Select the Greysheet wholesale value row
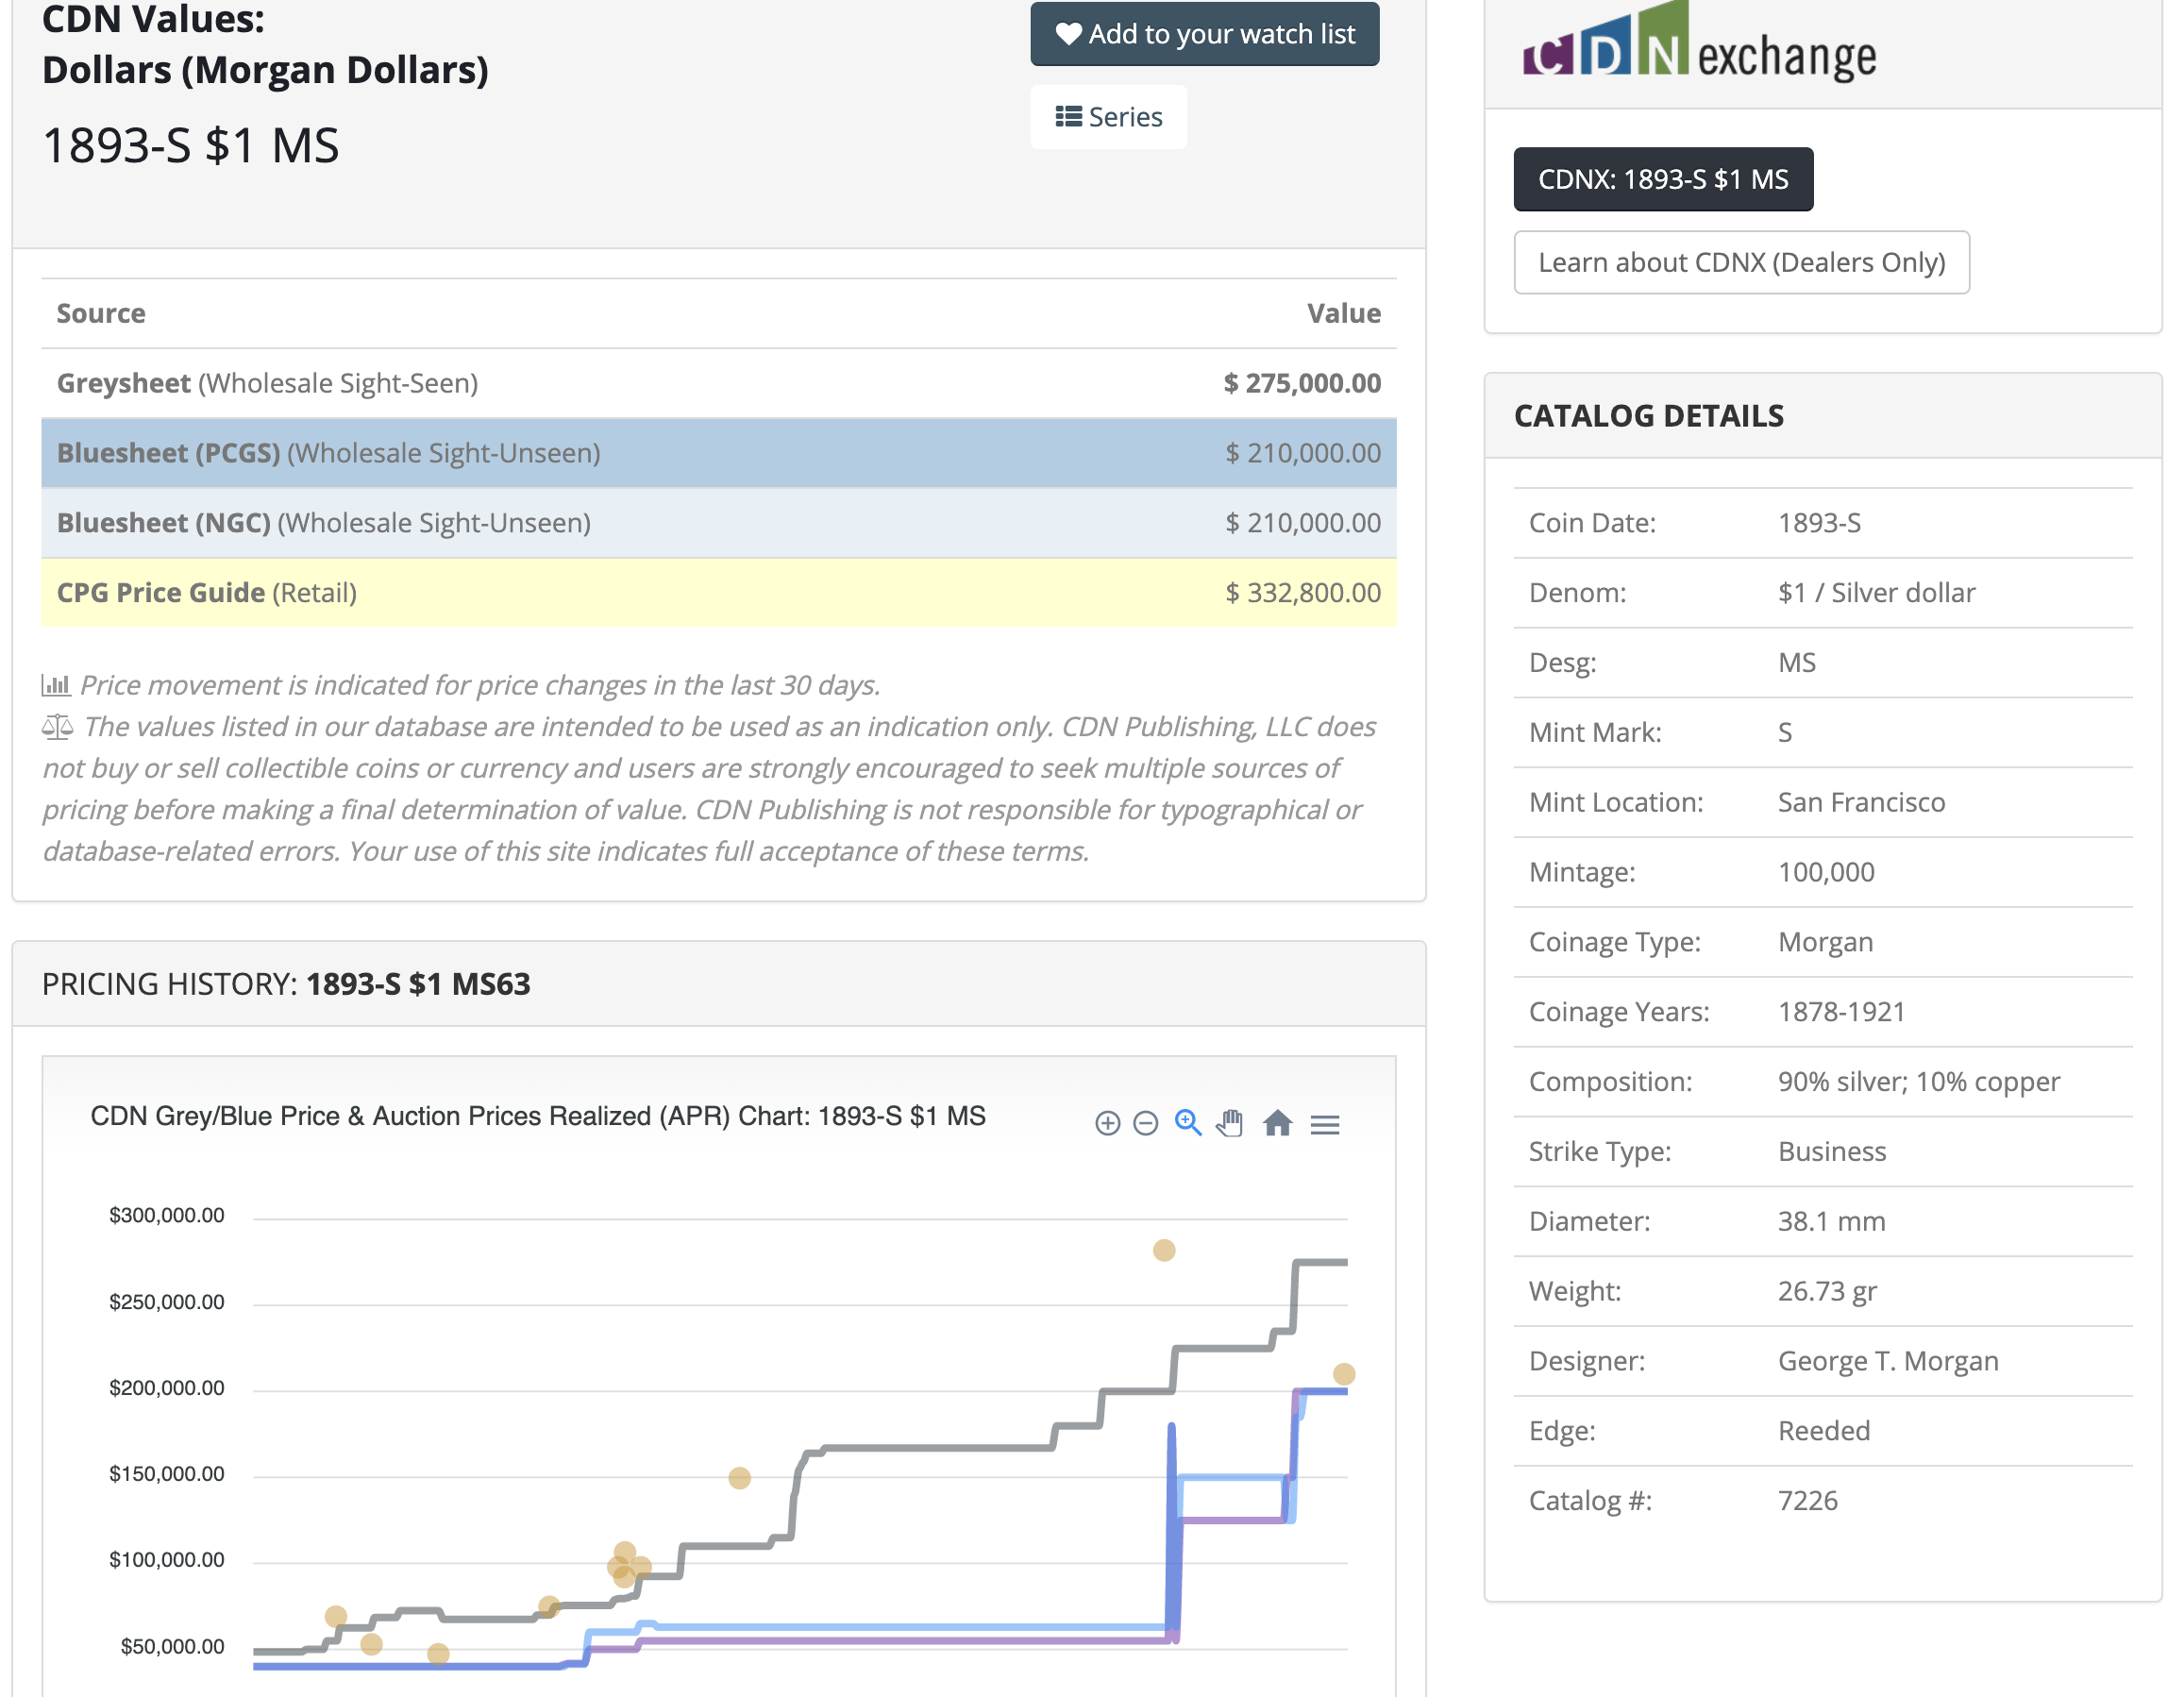The height and width of the screenshot is (1697, 2184). click(x=719, y=383)
